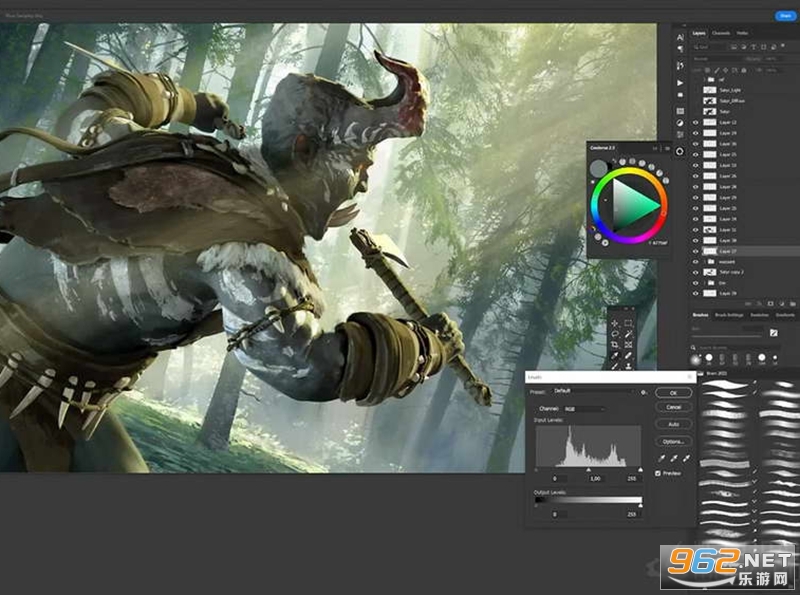Viewport: 800px width, 595px height.
Task: Select the Lasso tool
Action: [615, 334]
